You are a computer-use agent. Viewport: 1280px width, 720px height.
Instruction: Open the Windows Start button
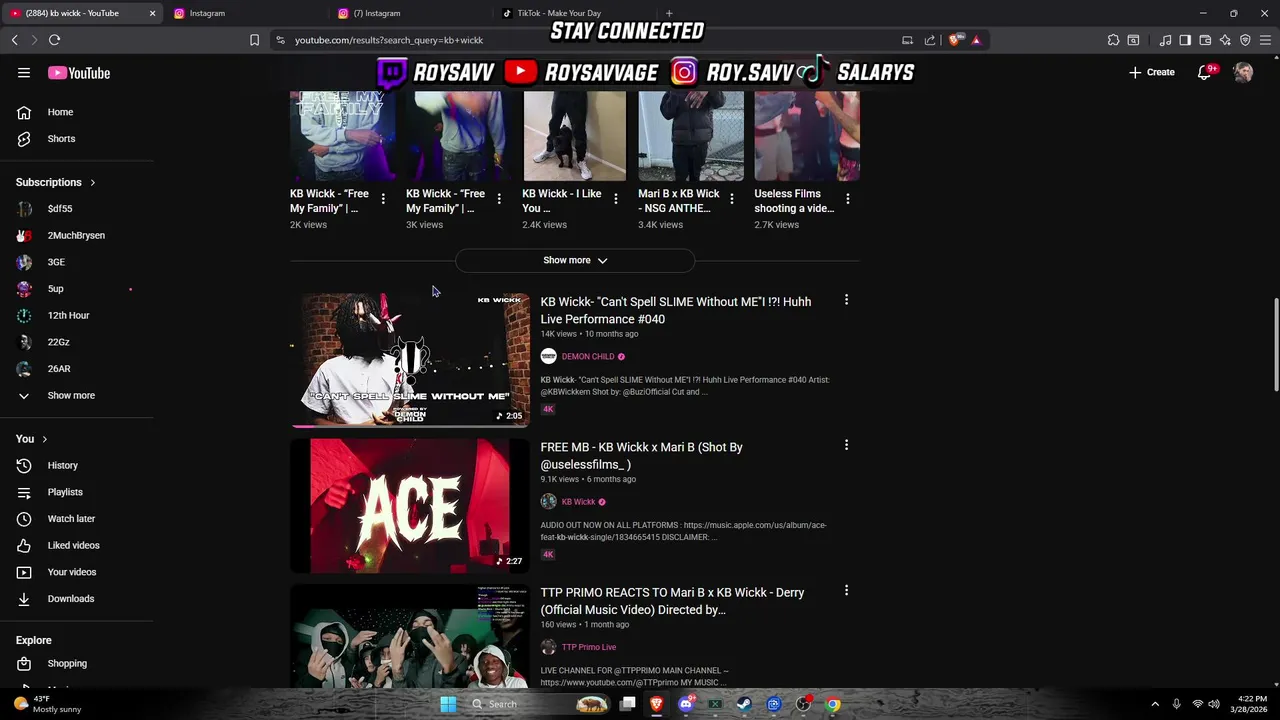point(448,704)
